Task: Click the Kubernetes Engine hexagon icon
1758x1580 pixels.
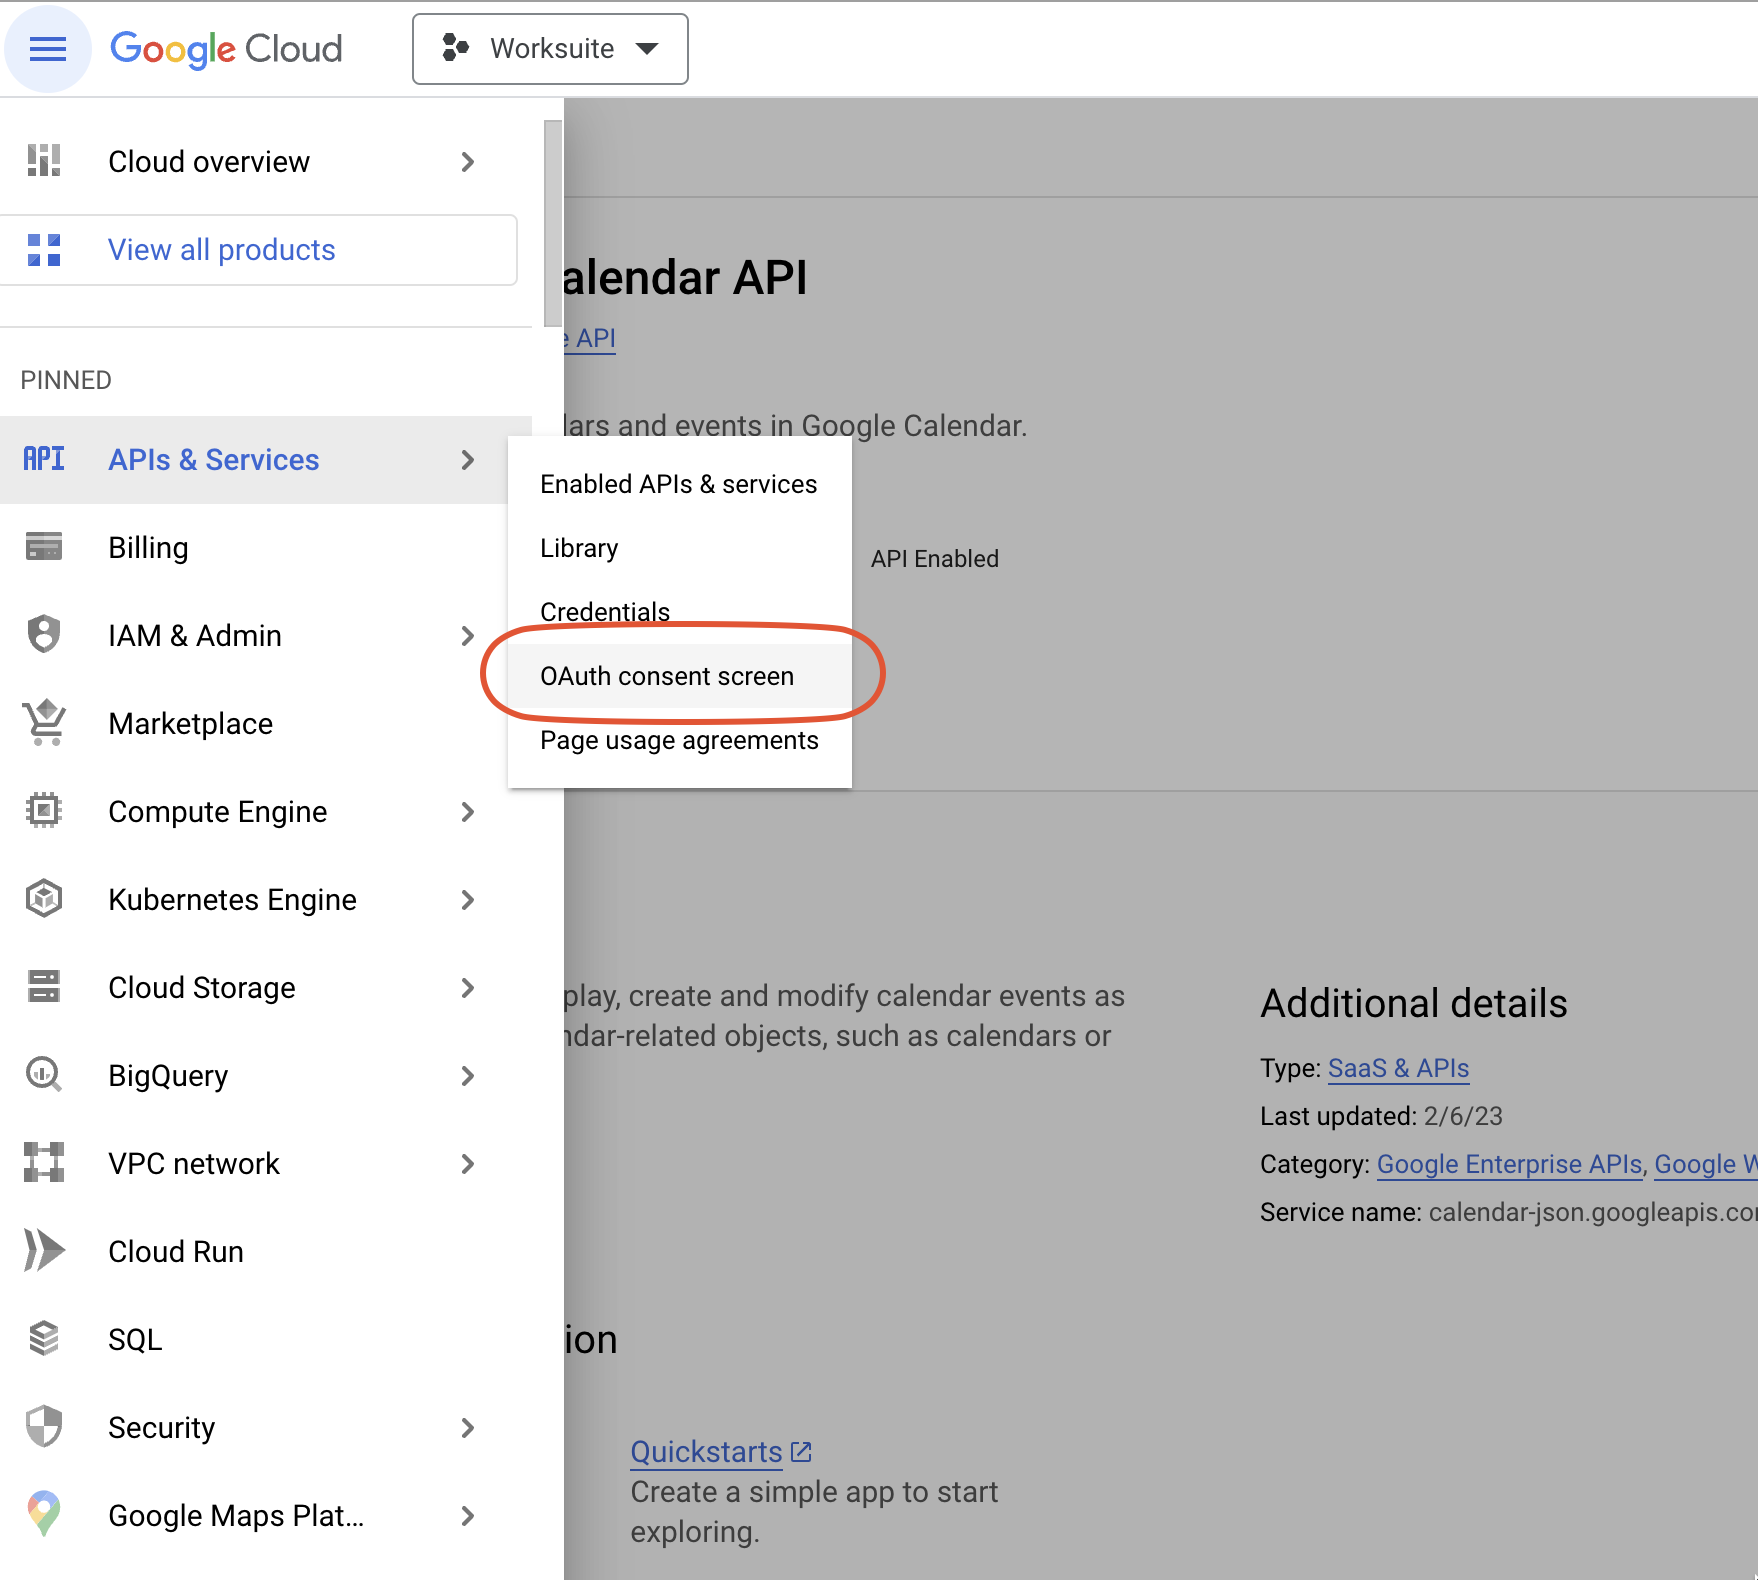Action: pyautogui.click(x=44, y=899)
